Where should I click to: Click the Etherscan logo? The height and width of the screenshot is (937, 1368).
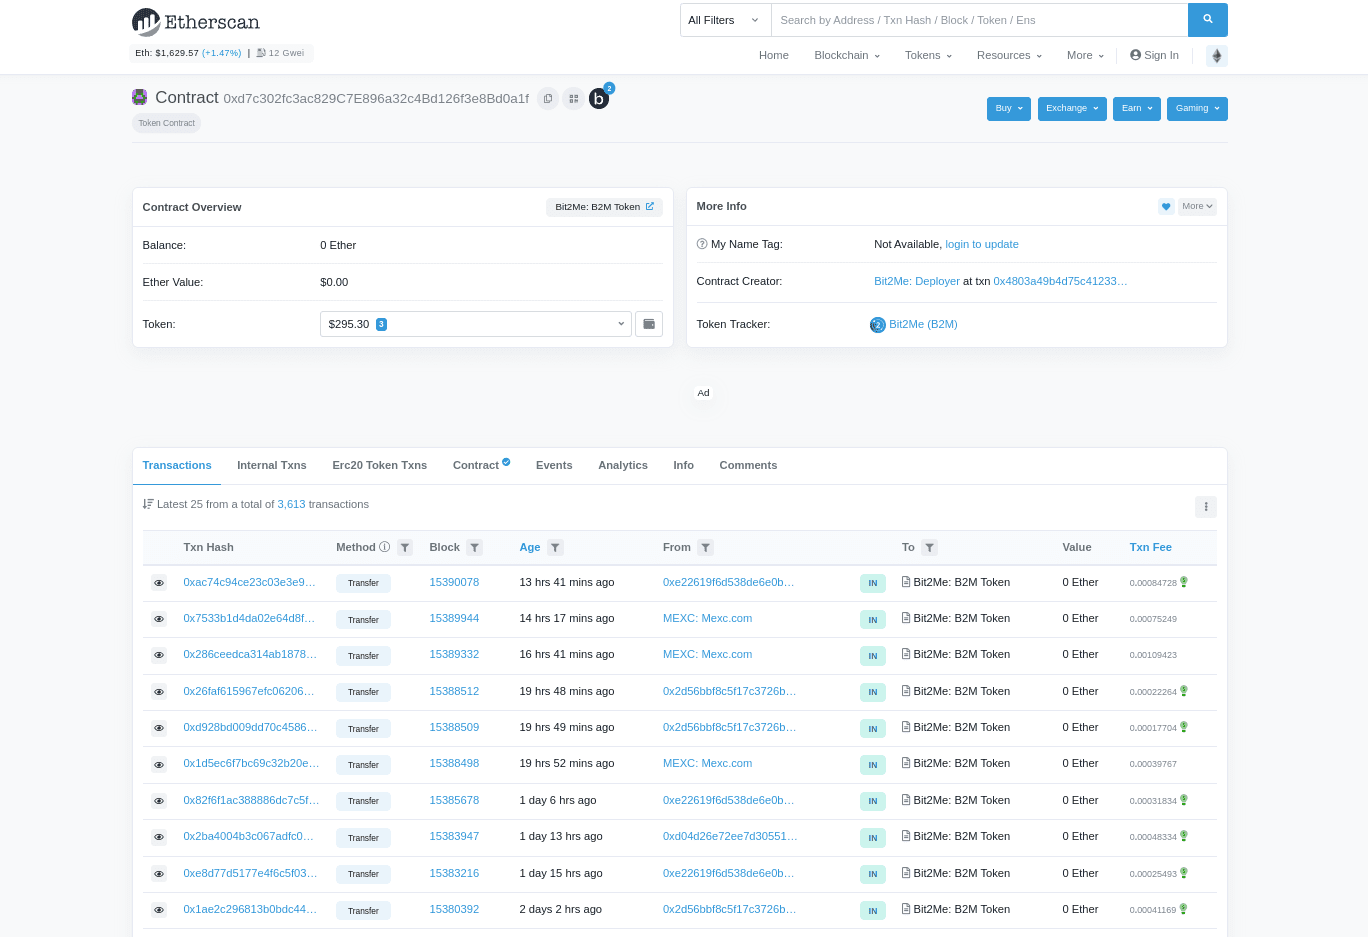(x=196, y=21)
